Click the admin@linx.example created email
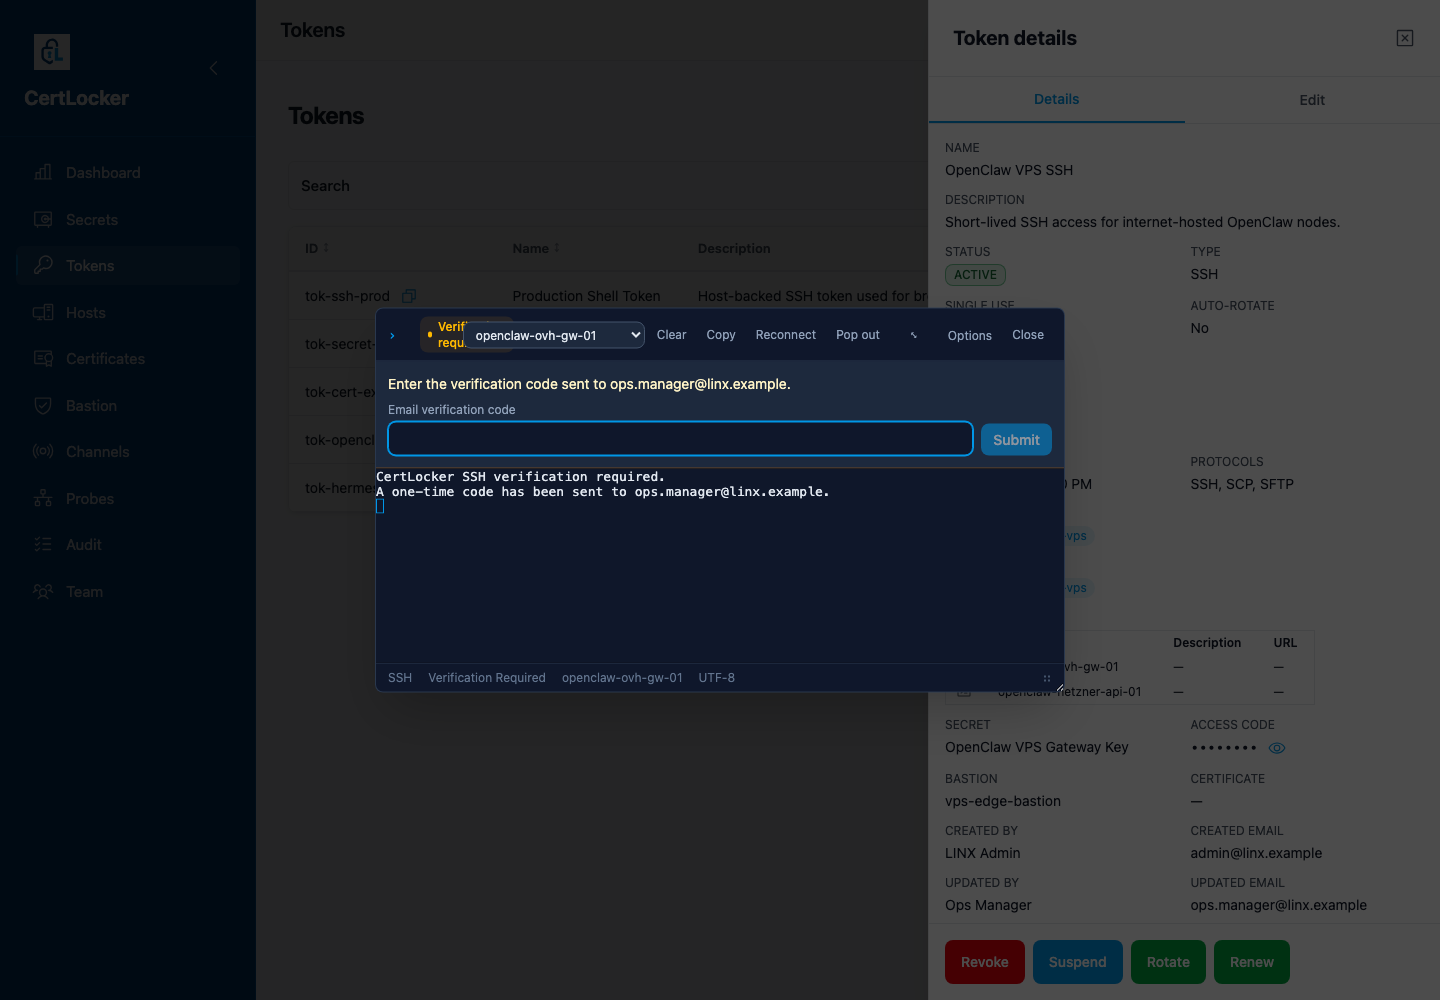The height and width of the screenshot is (1000, 1440). tap(1256, 853)
